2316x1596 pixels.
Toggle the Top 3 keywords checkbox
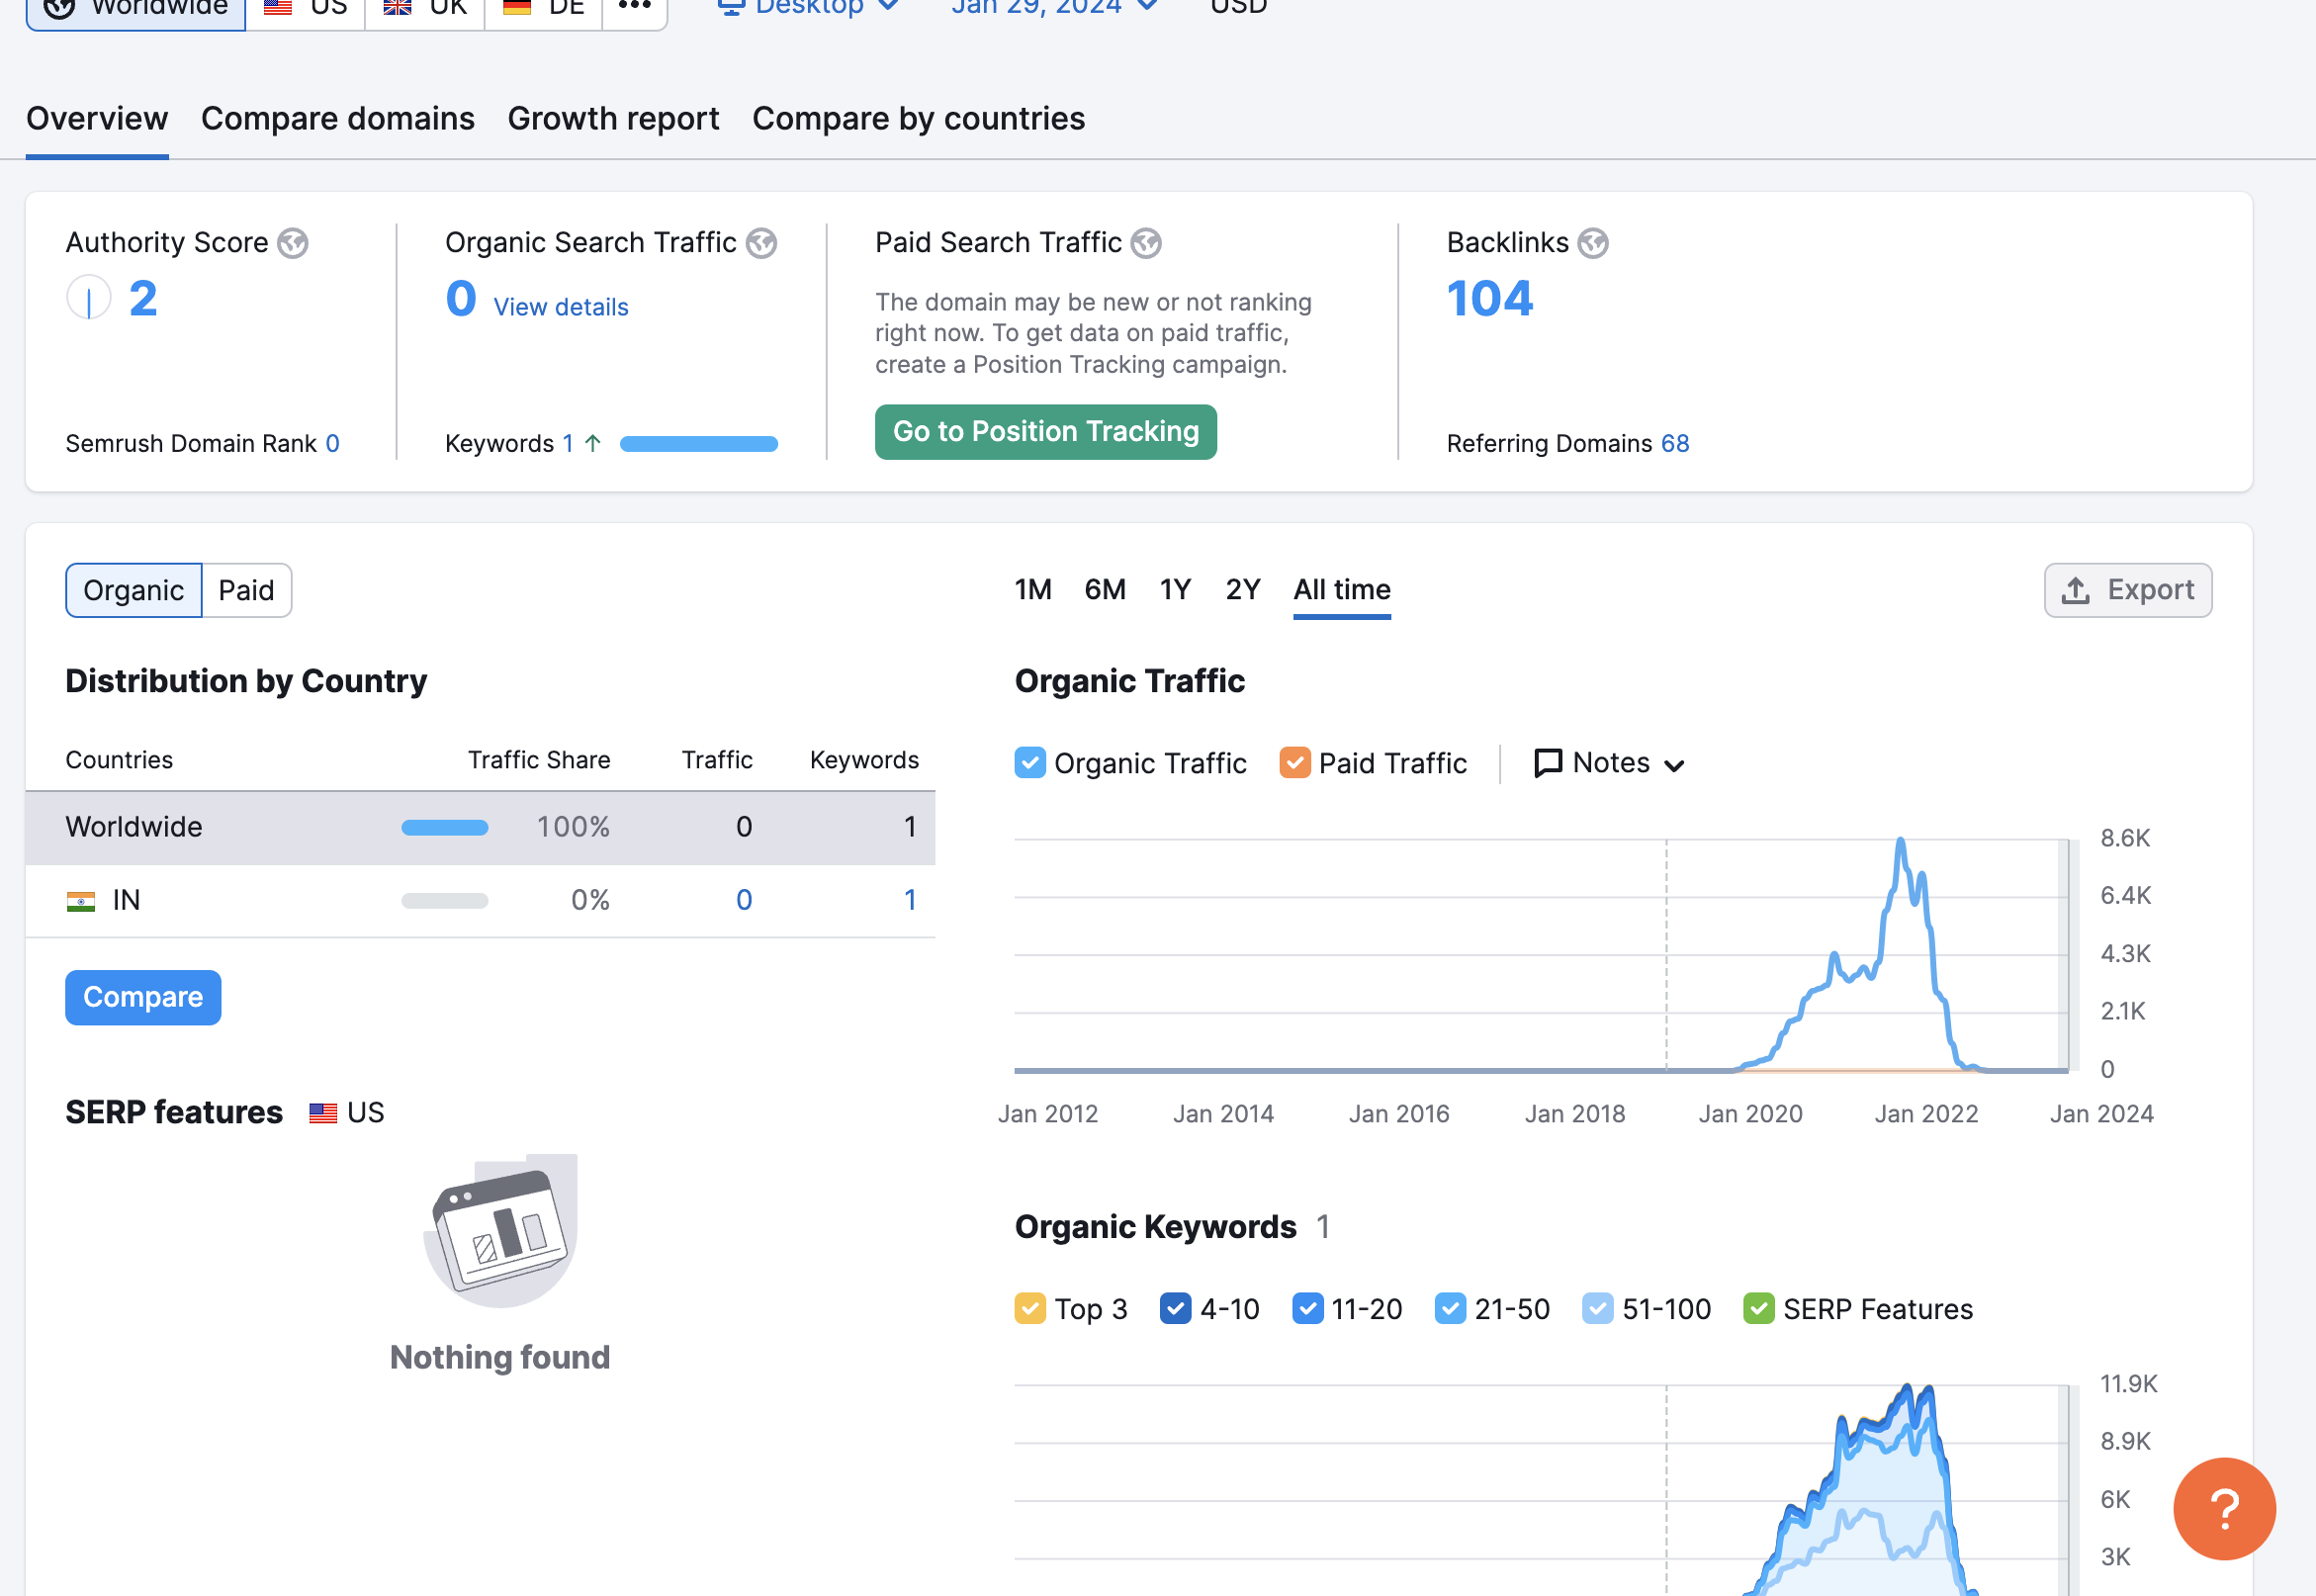[1030, 1309]
